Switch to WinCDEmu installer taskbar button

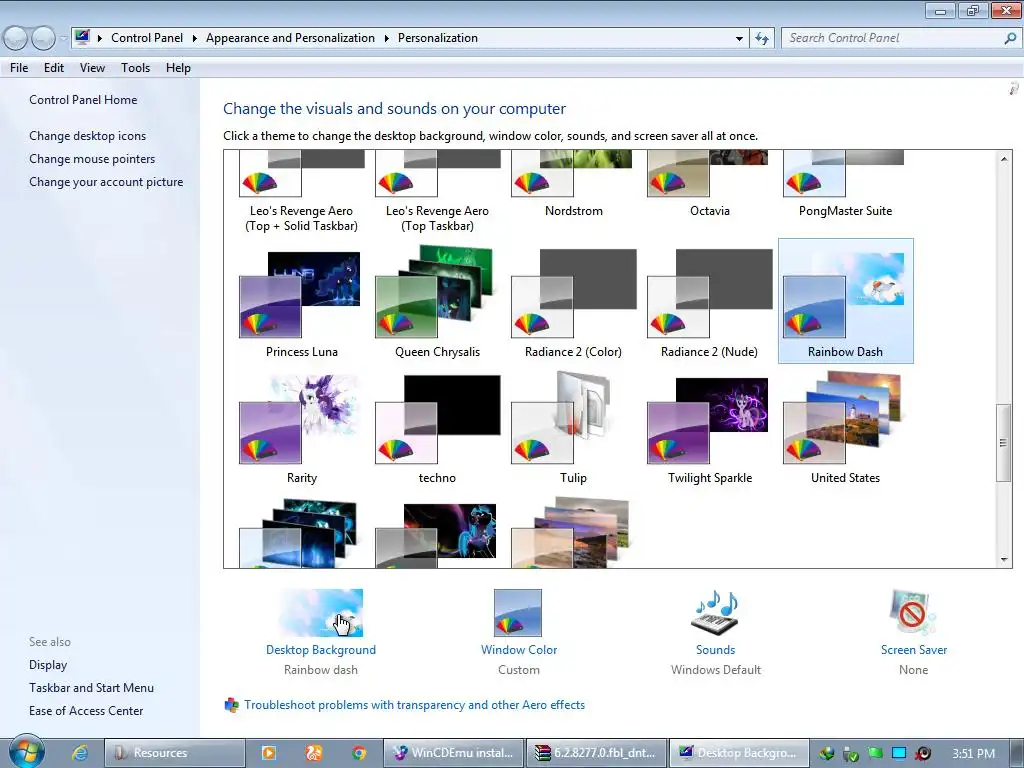click(453, 753)
